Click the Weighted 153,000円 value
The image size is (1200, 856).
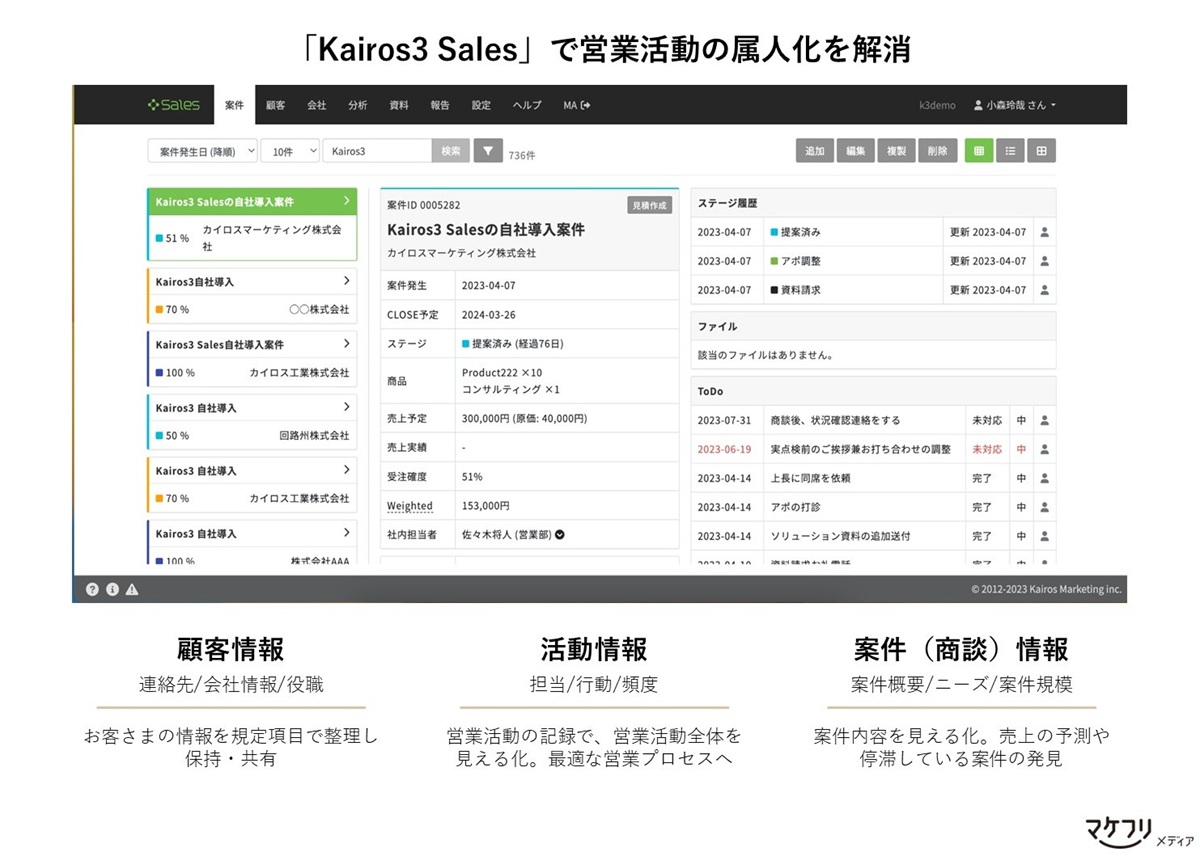point(486,506)
